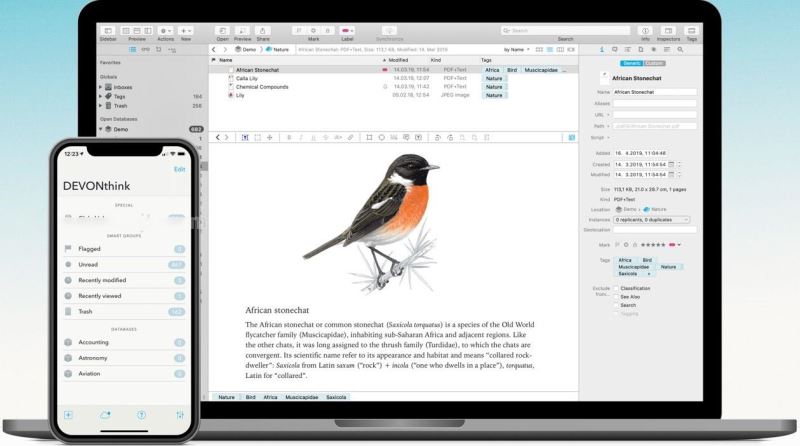The height and width of the screenshot is (446, 800).
Task: Tap the add plus icon in iPhone toolbar
Action: (x=68, y=415)
